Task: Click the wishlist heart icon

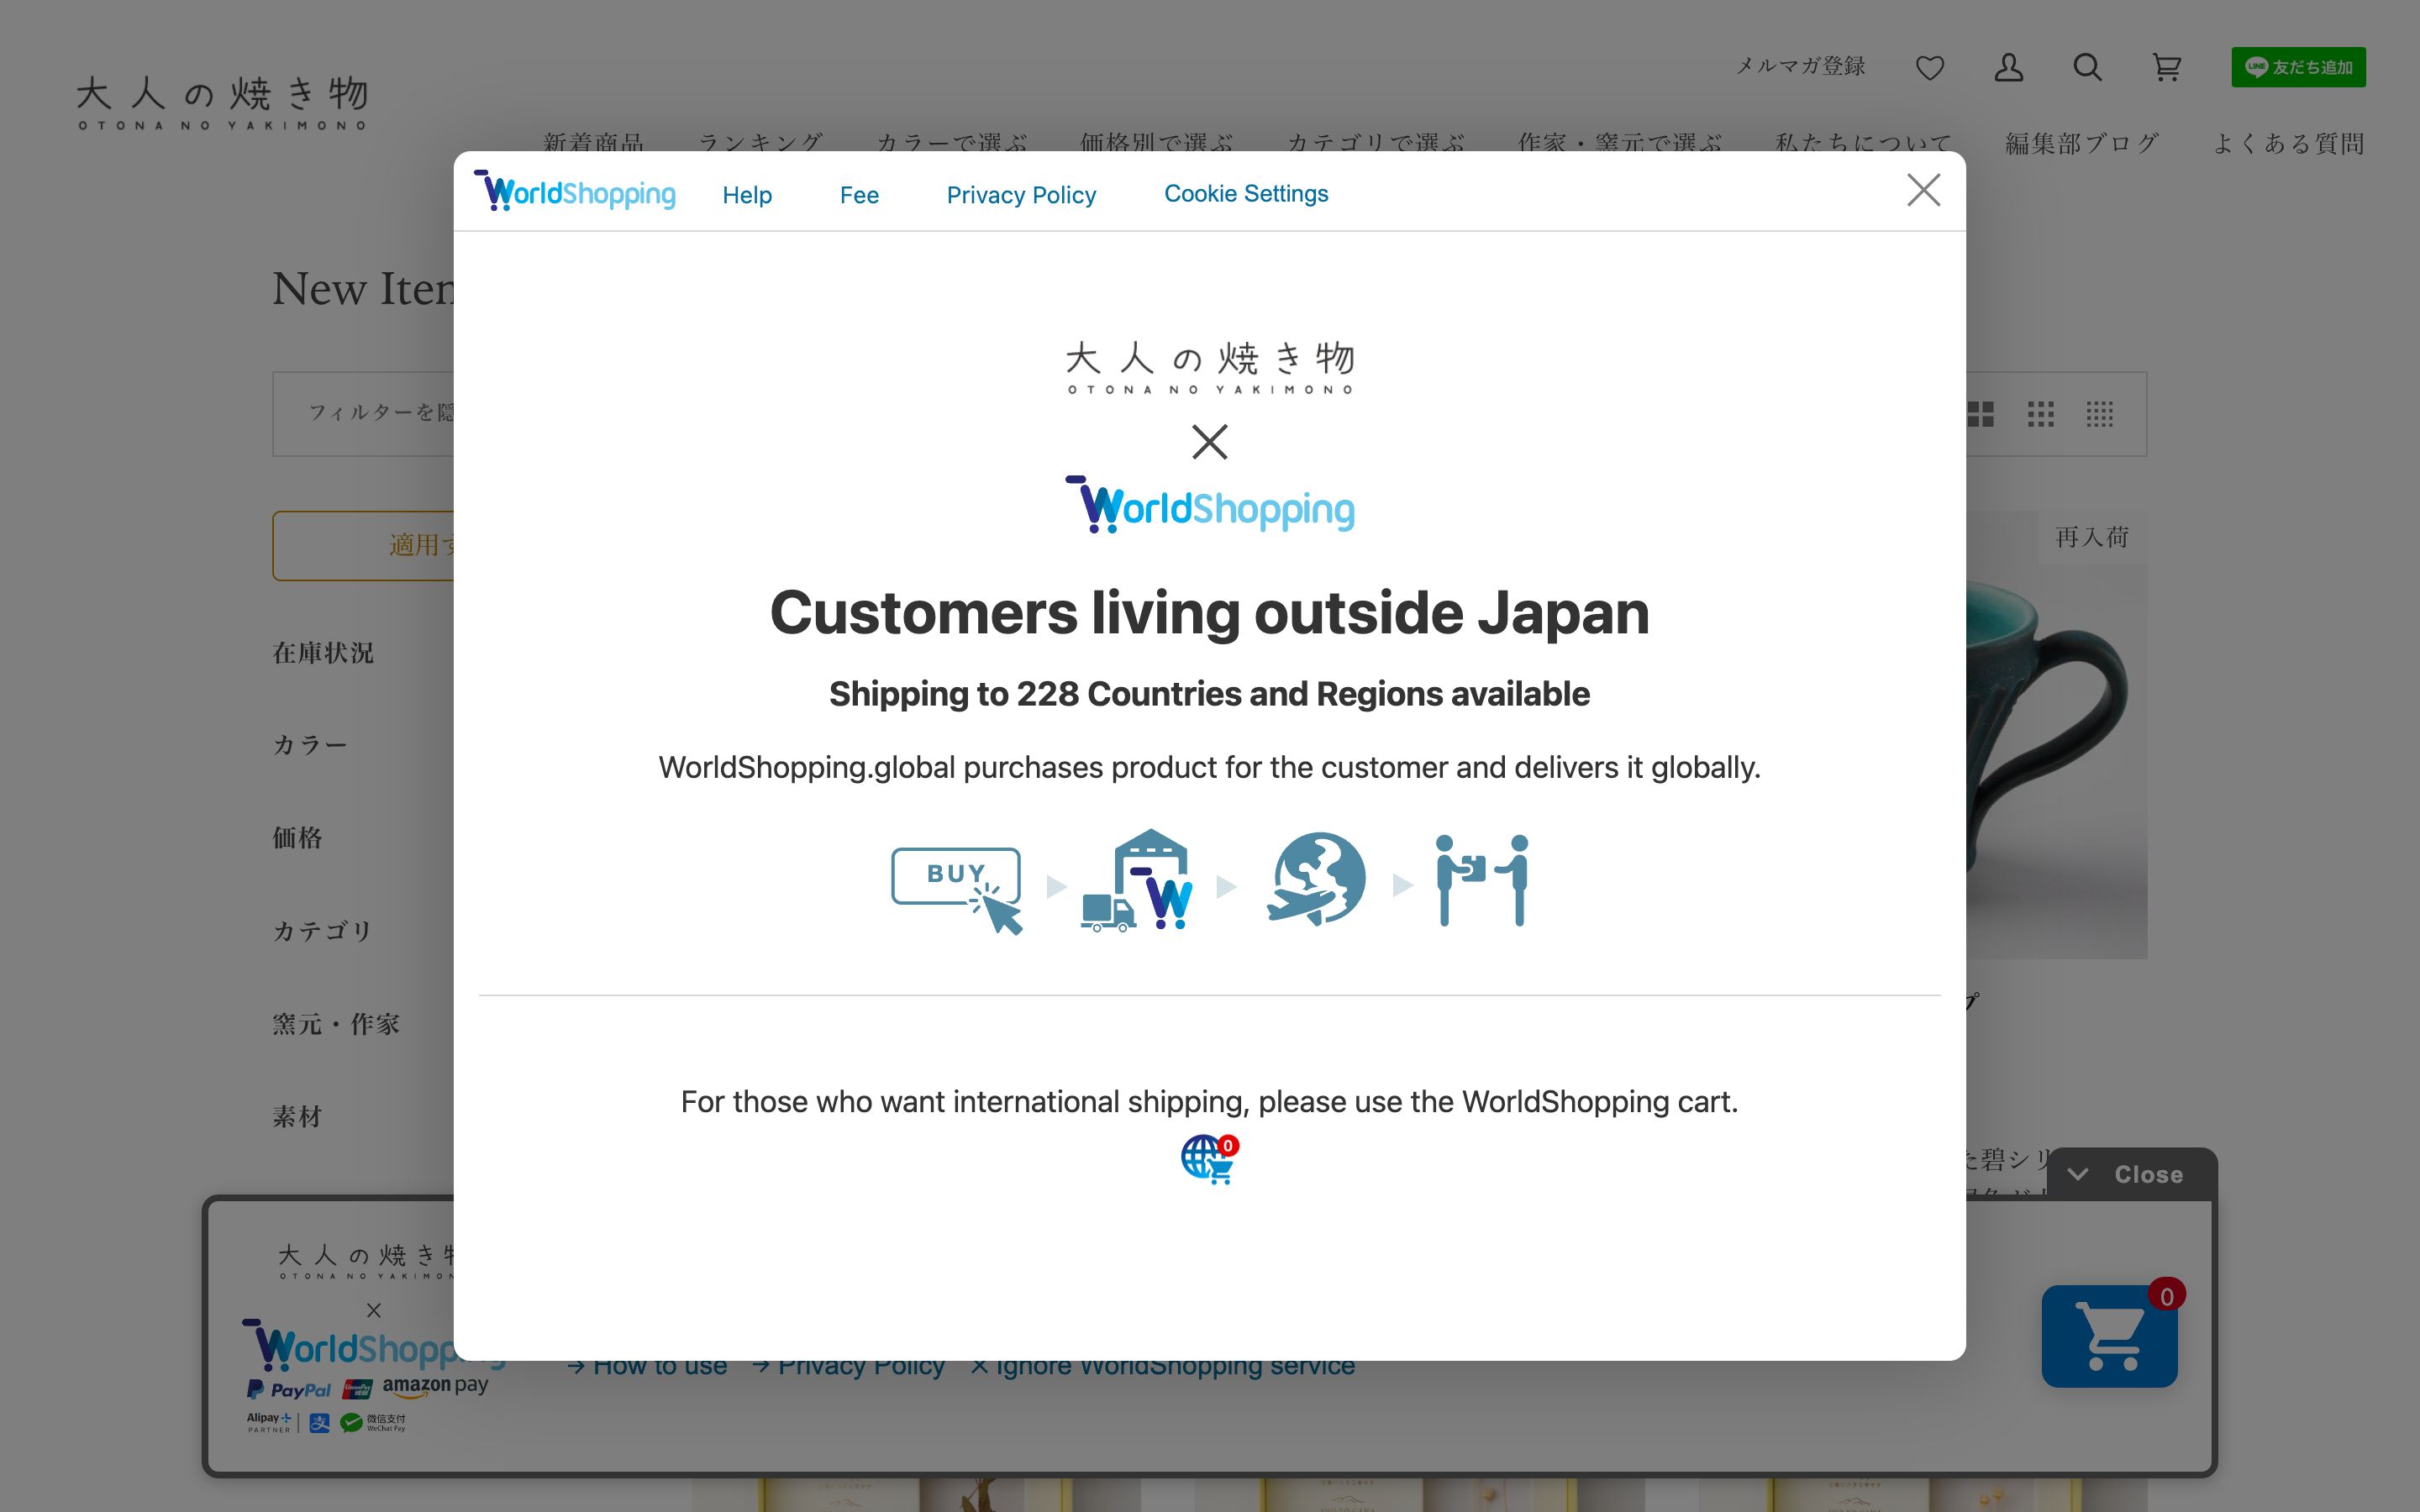Action: coord(1929,68)
